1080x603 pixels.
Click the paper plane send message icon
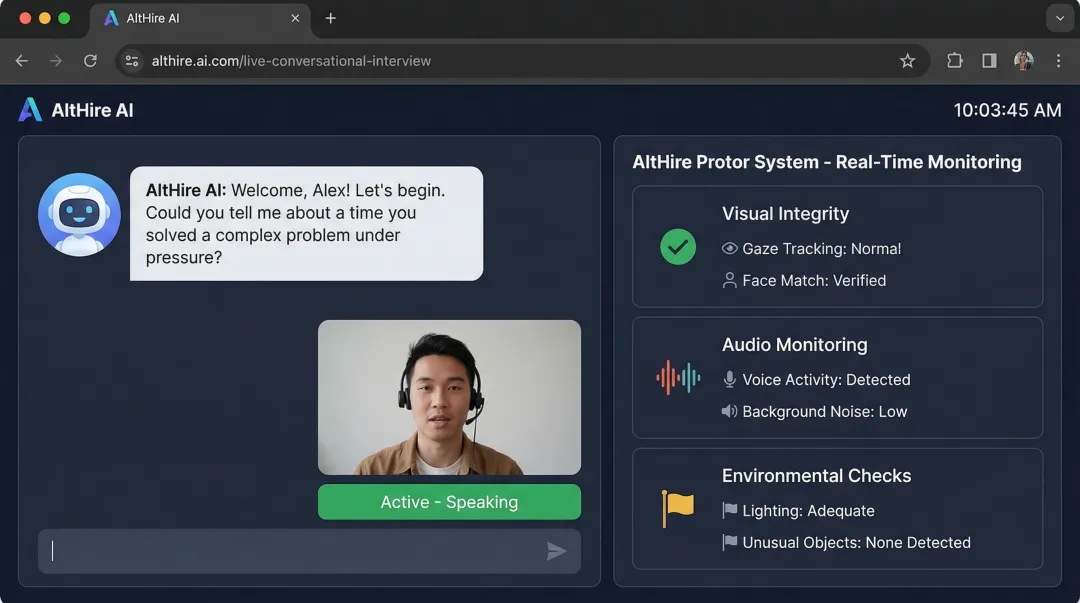click(x=557, y=551)
